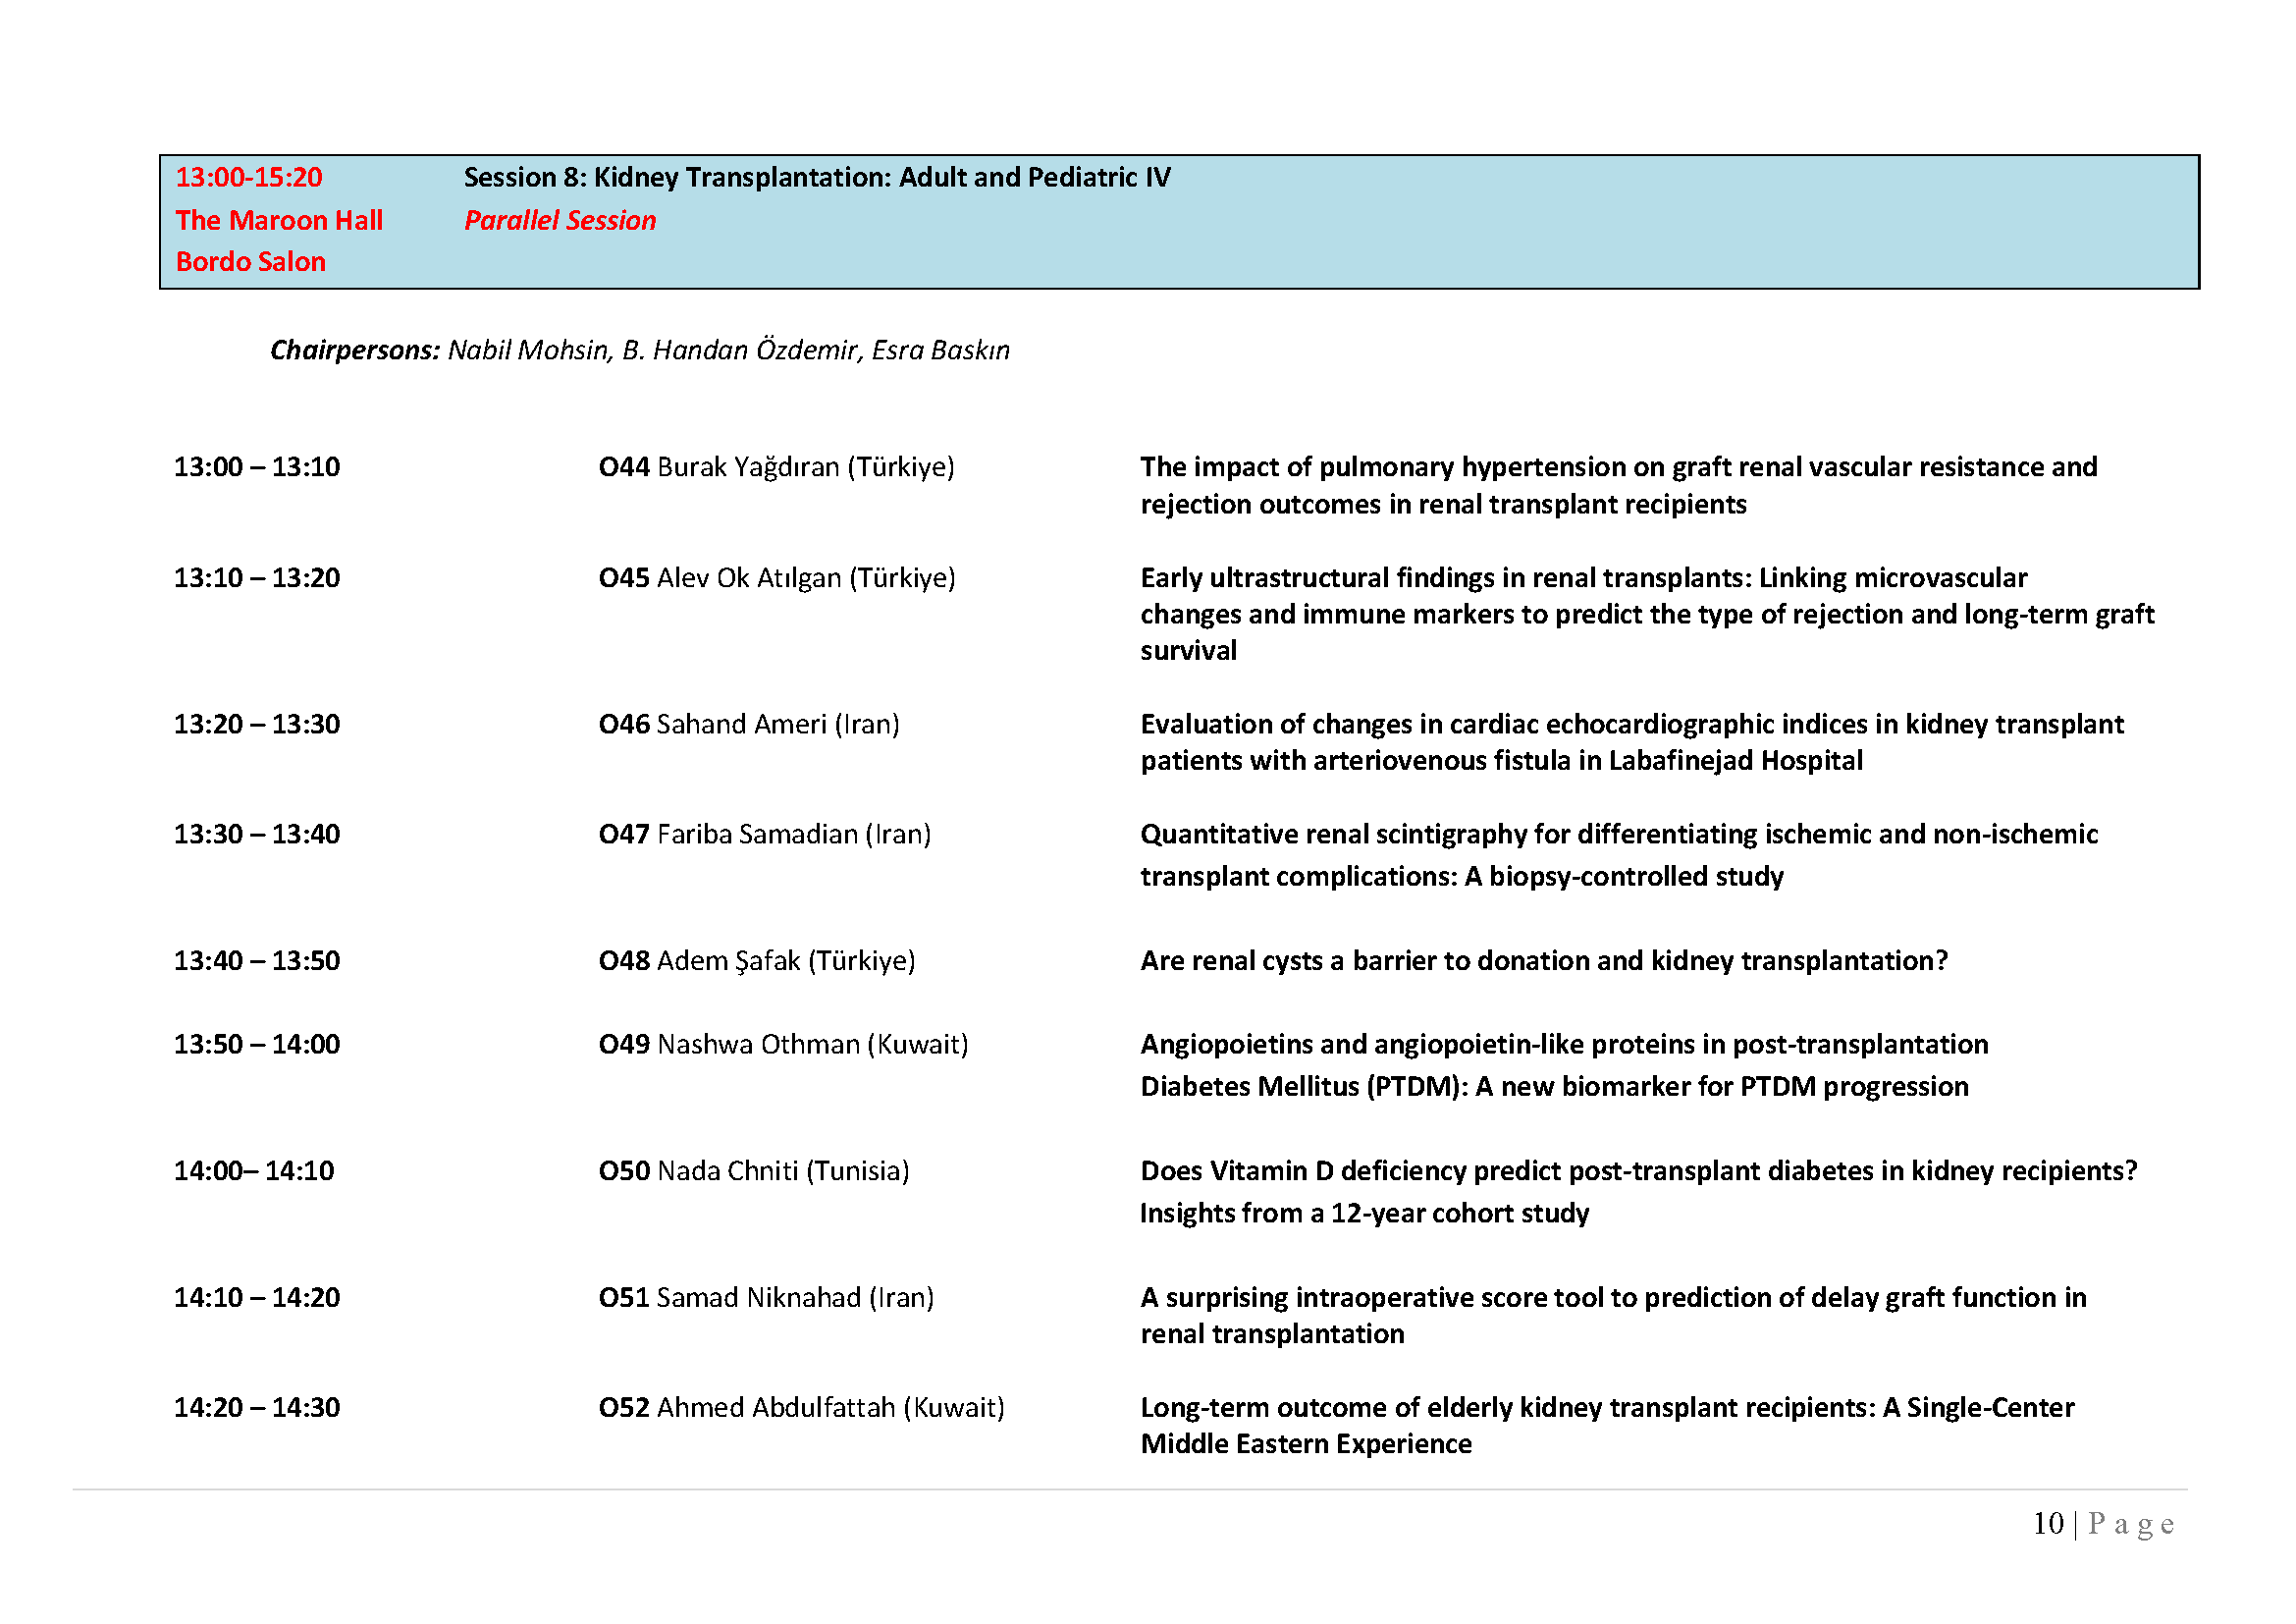
Task: Click the O51 Samad Niknahad speaker entry
Action: pos(766,1298)
